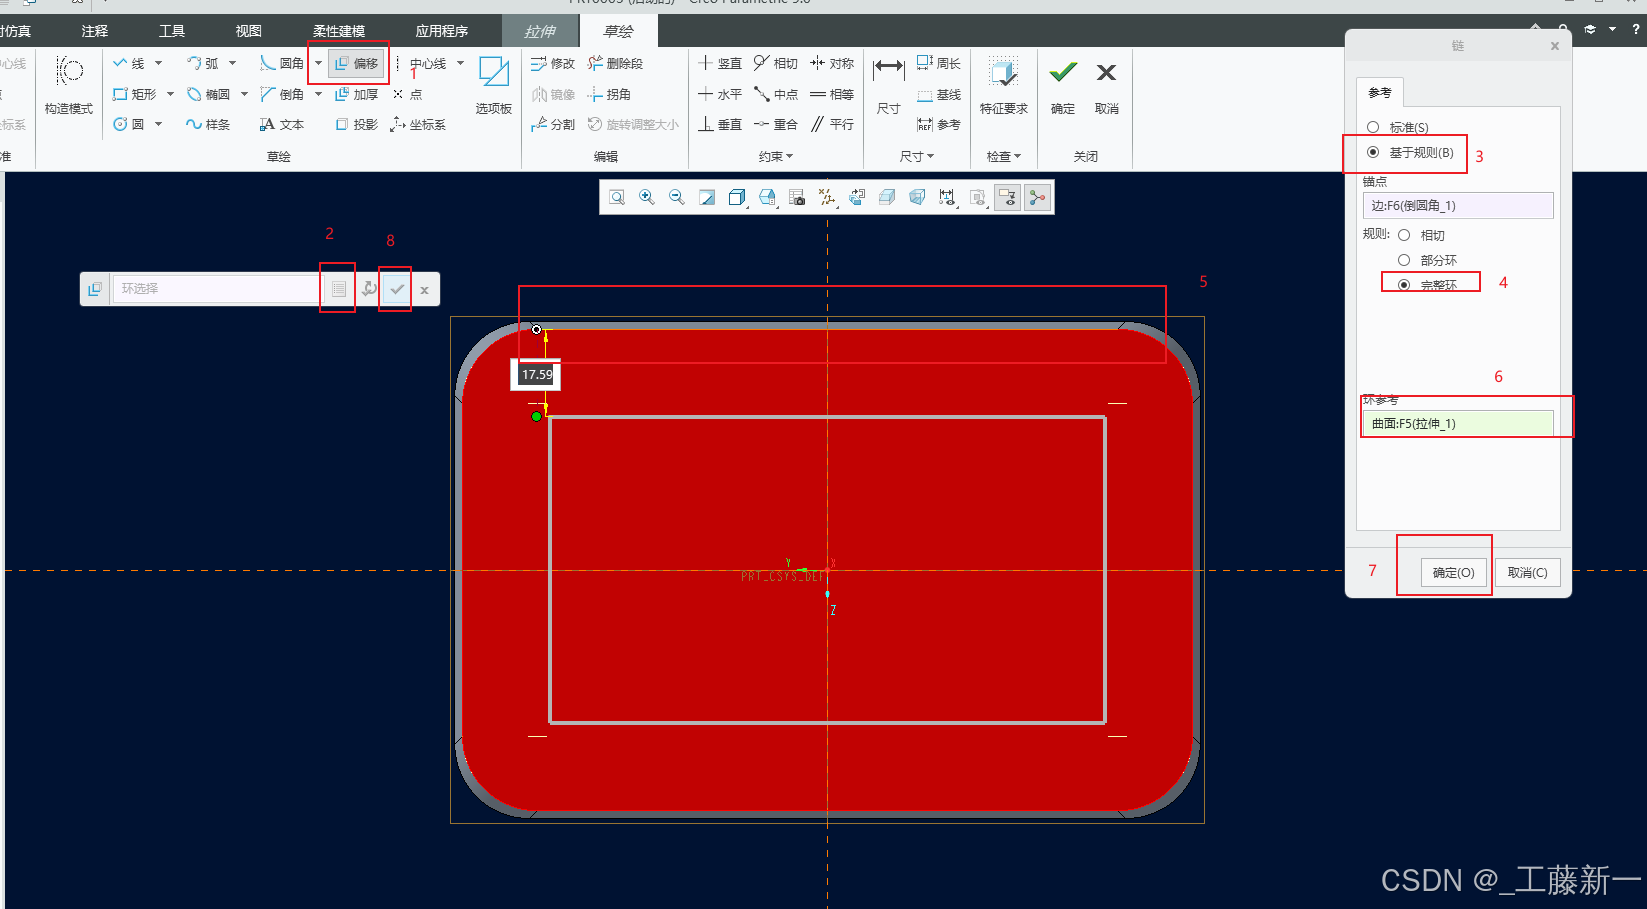Open the 矩形 tool dropdown arrow
The width and height of the screenshot is (1647, 909).
click(170, 94)
